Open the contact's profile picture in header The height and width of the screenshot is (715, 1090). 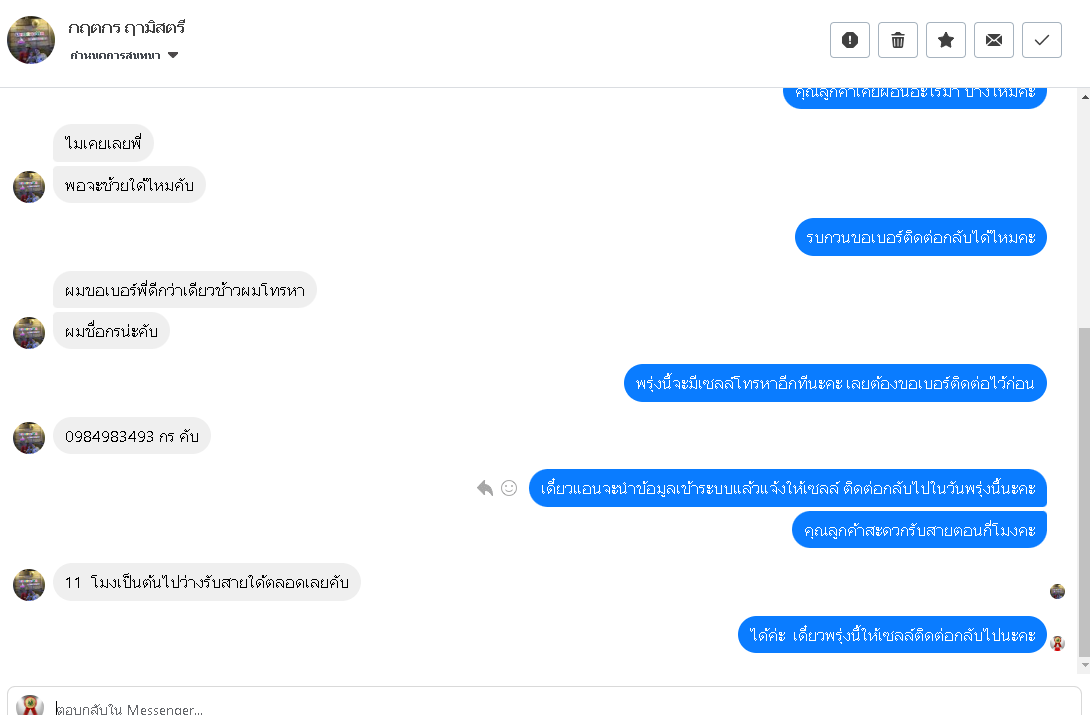point(31,40)
